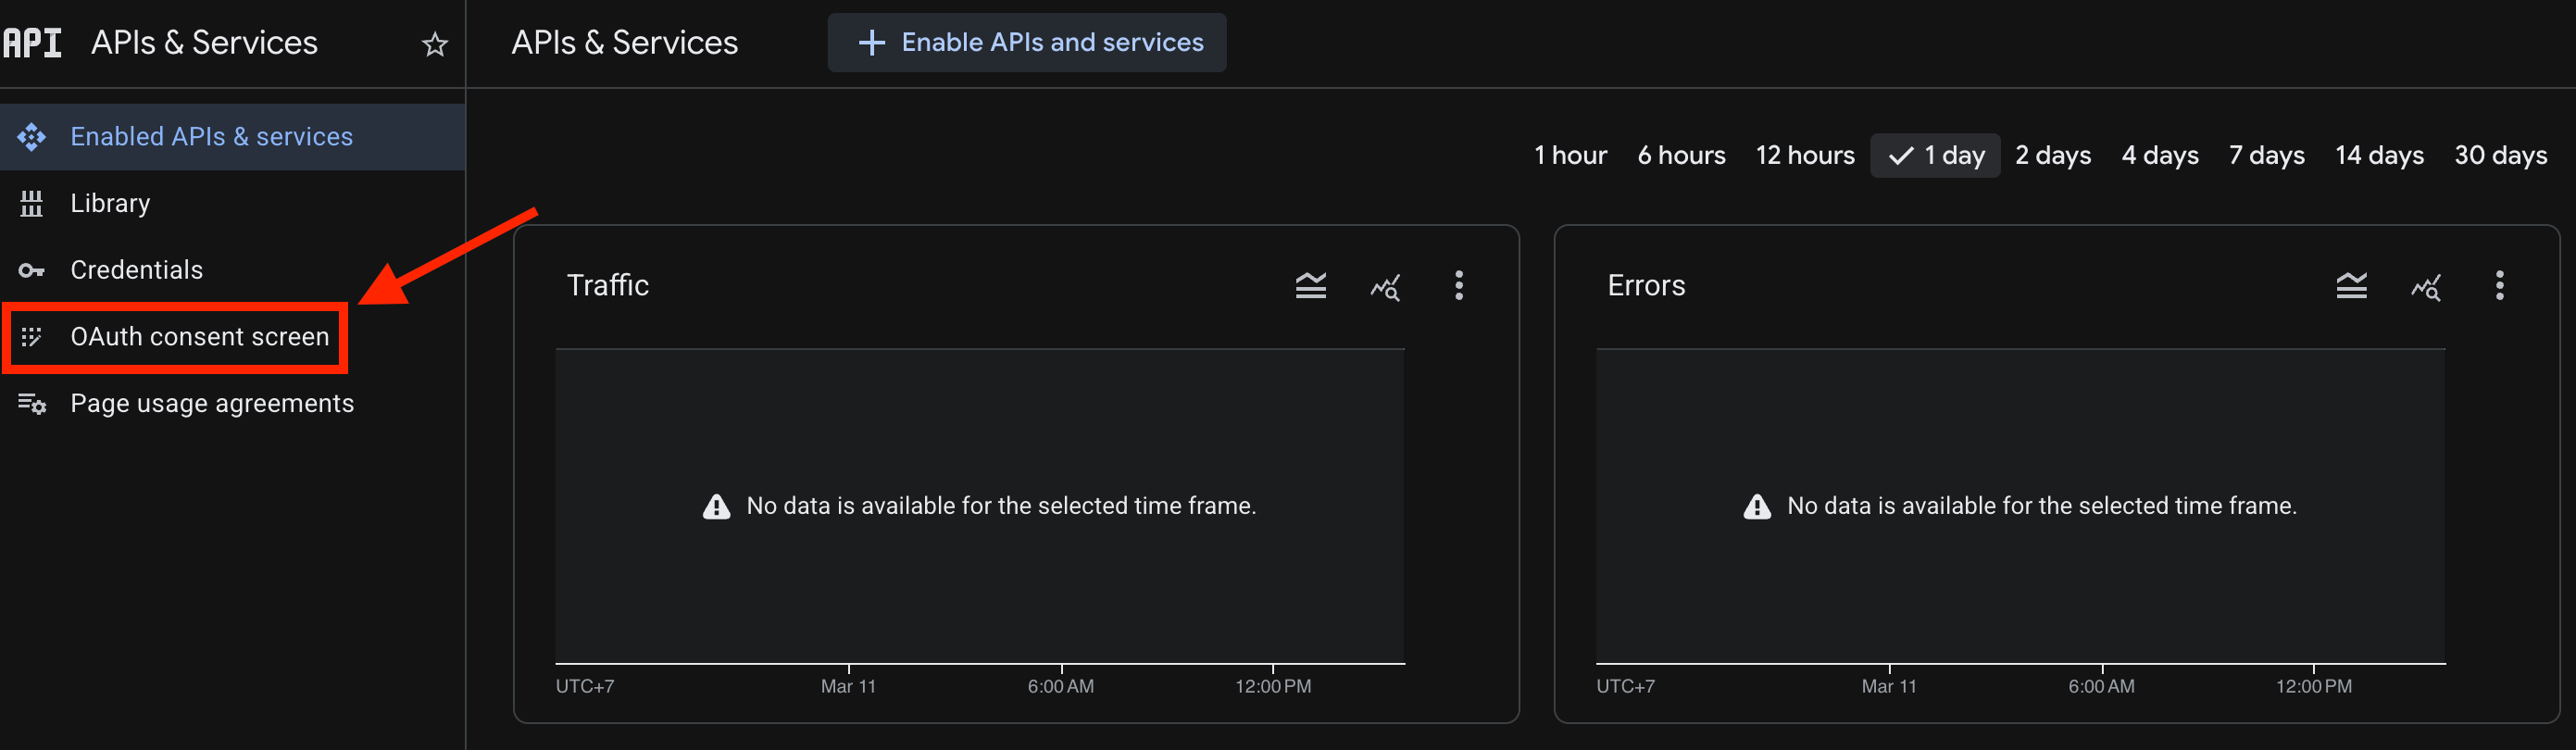
Task: Click the 12:00 PM label on Errors chart
Action: pos(2314,687)
